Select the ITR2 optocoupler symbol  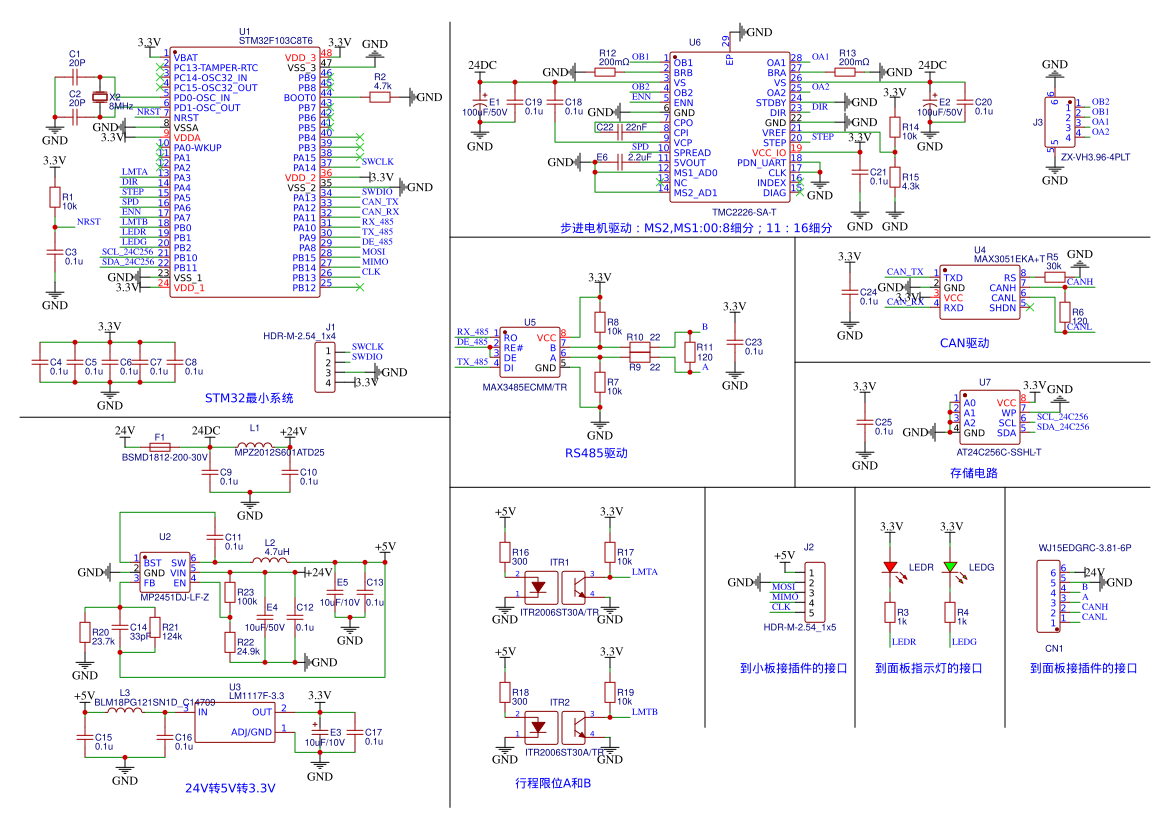tap(556, 726)
